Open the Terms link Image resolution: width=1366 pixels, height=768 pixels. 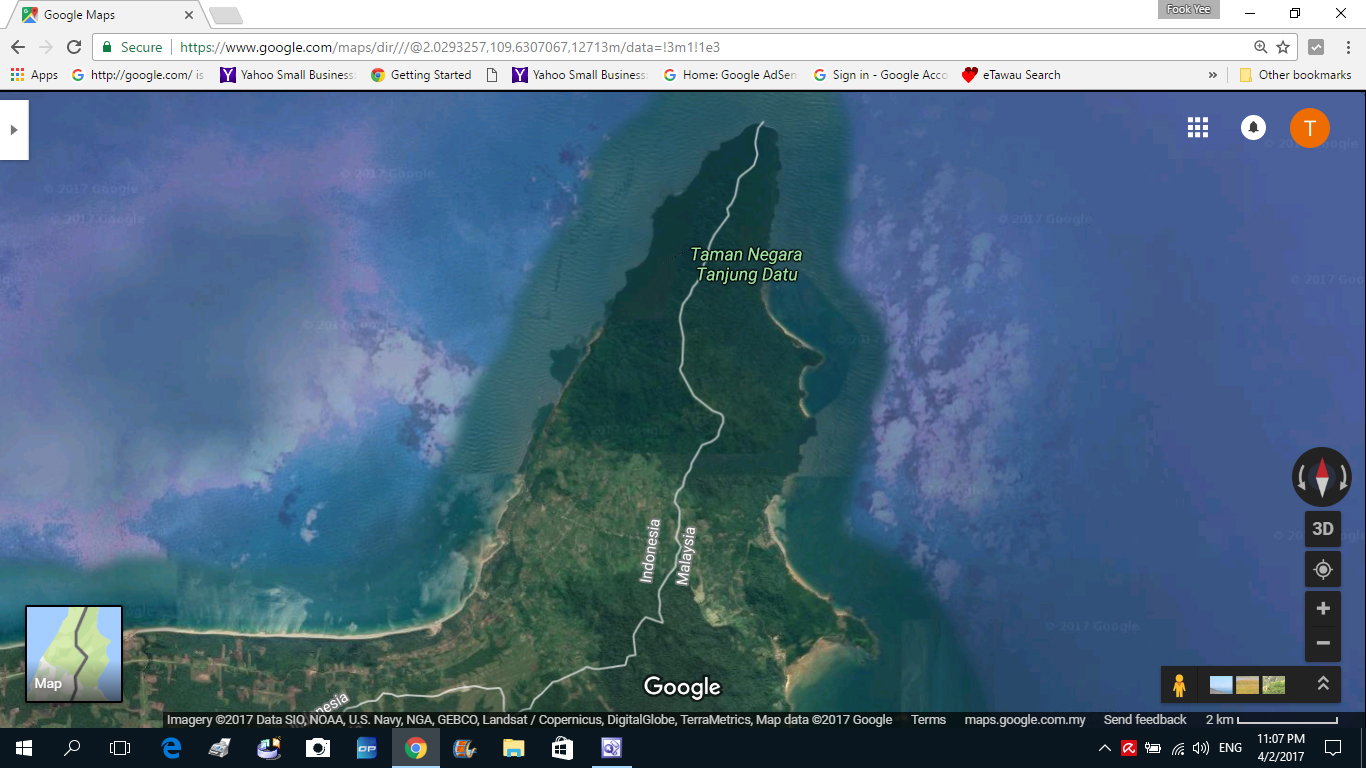pyautogui.click(x=928, y=720)
